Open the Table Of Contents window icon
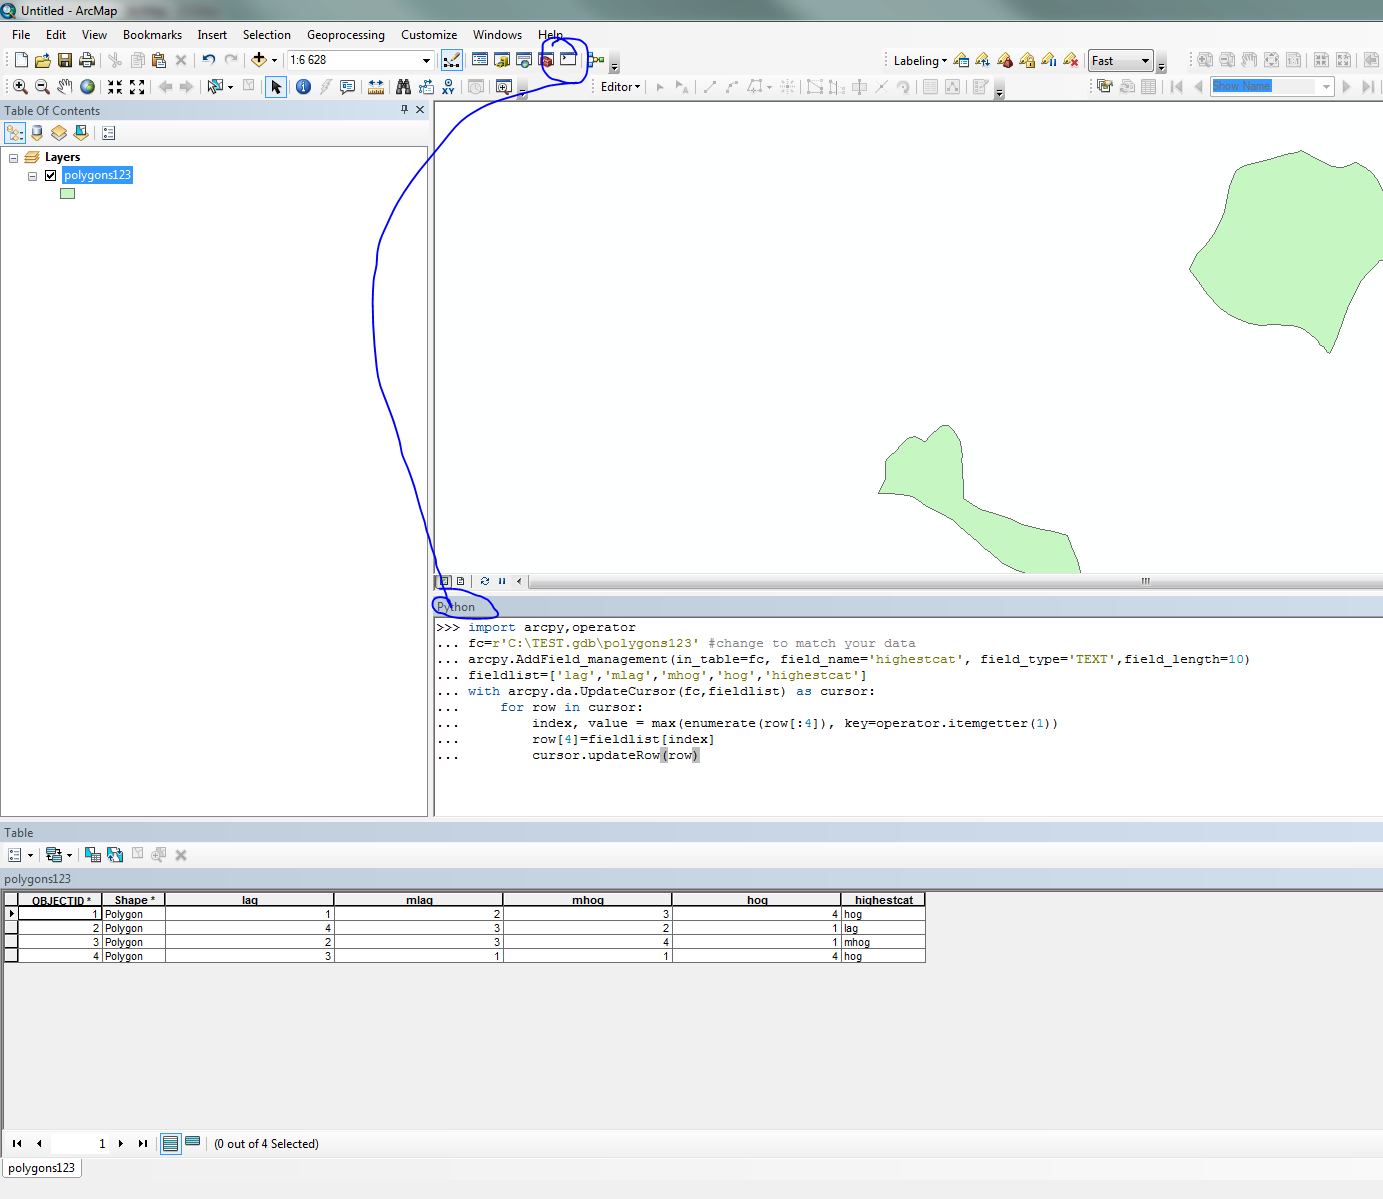 coord(480,60)
